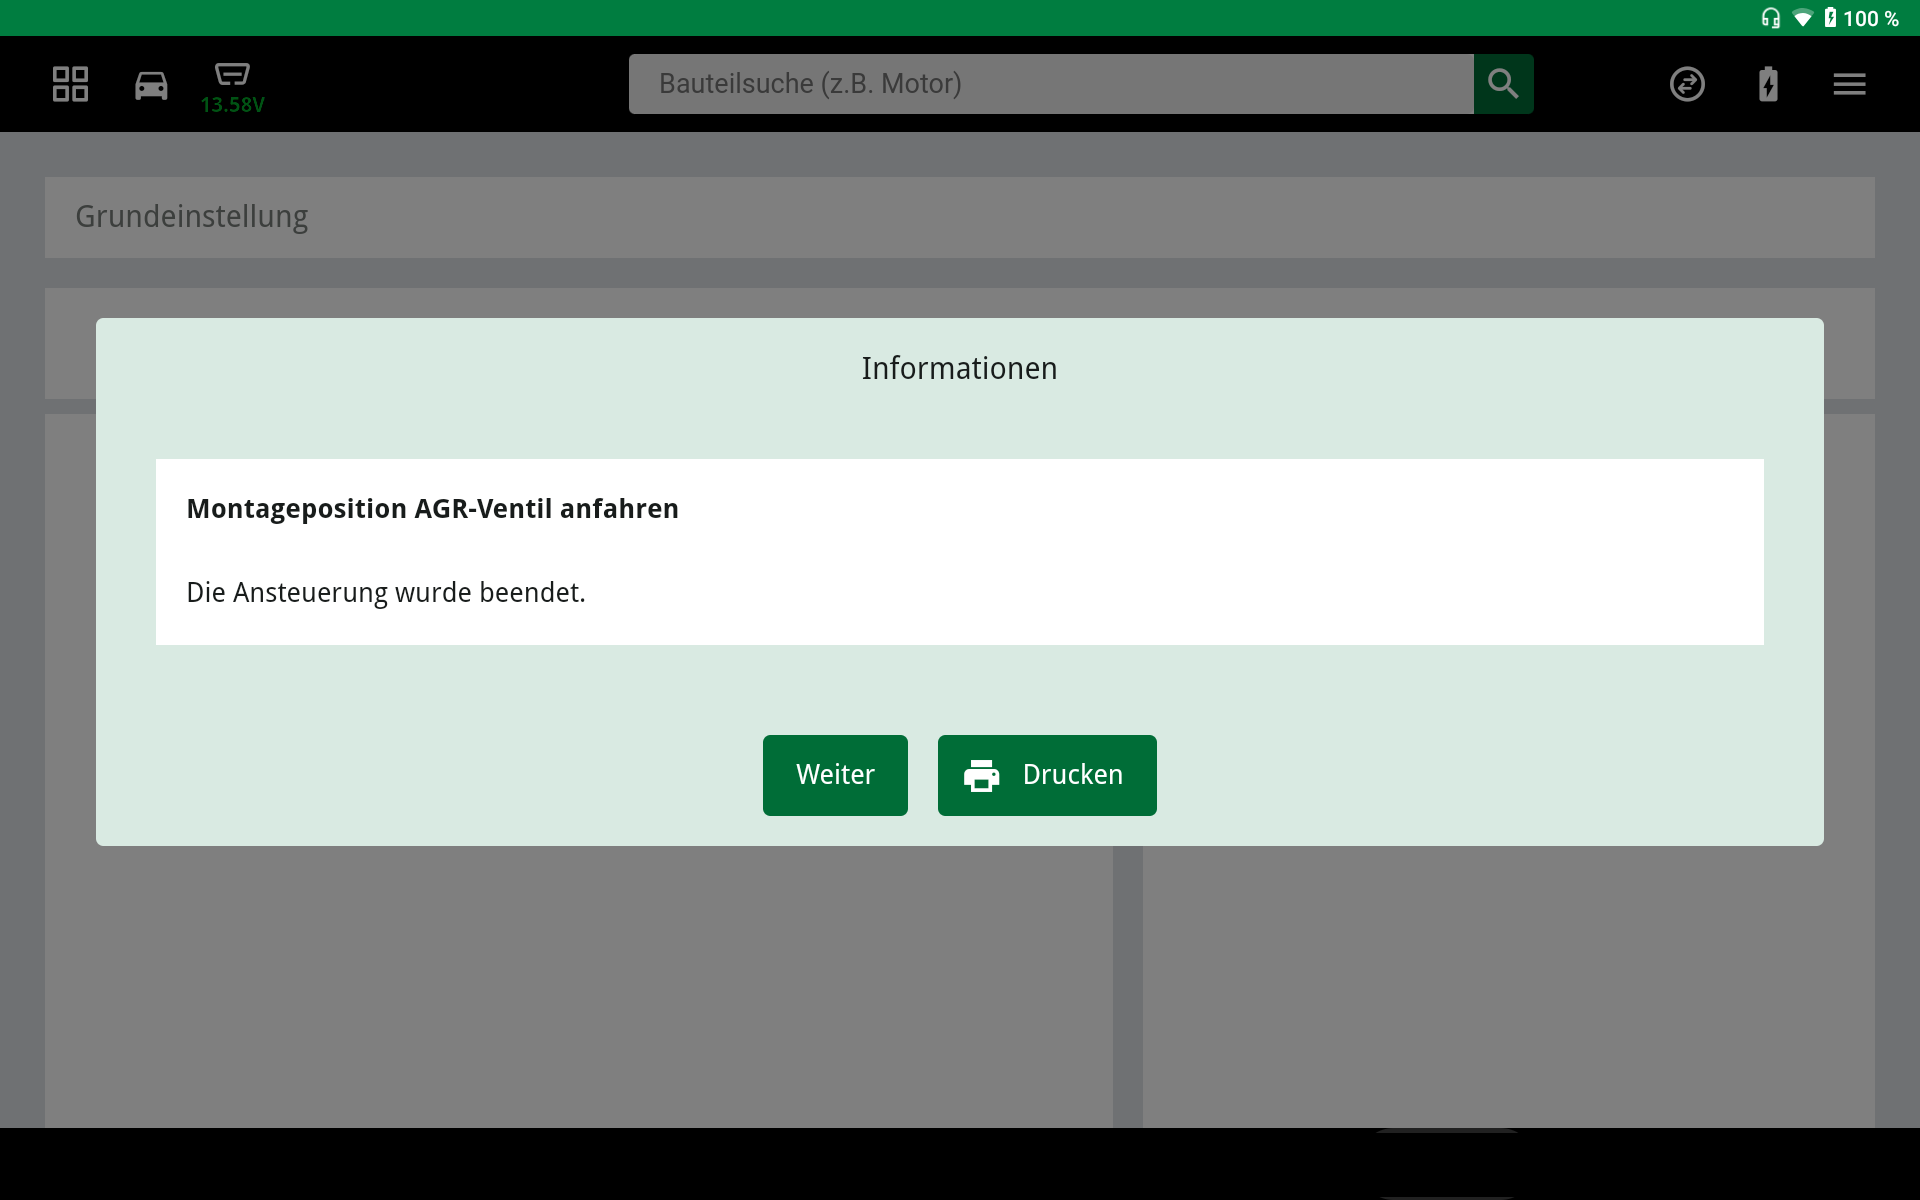
Task: Open the app overview grid icon
Action: 70,84
